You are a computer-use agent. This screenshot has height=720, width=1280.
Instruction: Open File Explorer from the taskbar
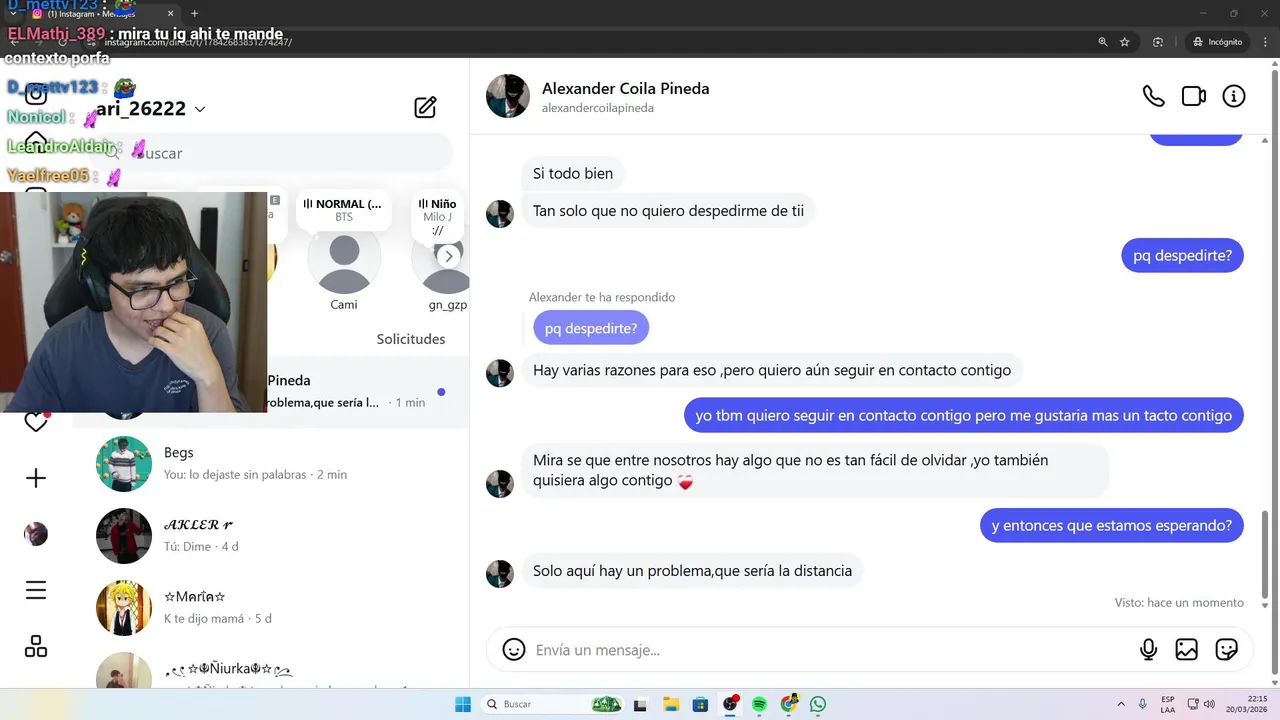pos(671,704)
